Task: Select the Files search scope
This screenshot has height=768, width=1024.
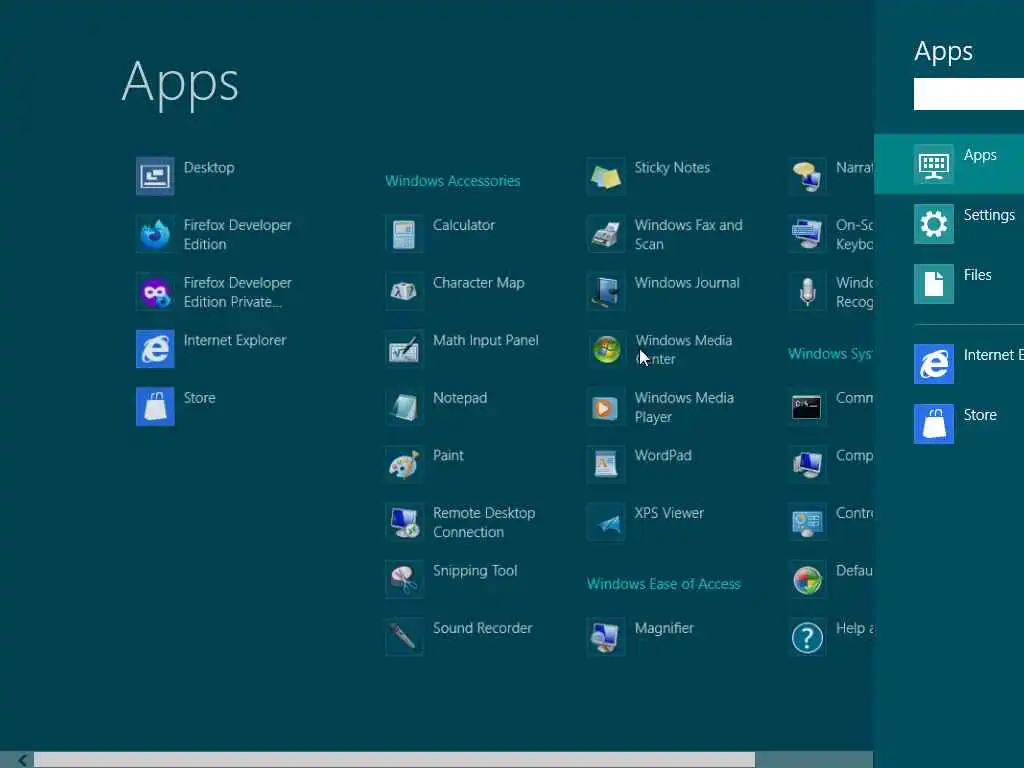Action: [949, 284]
